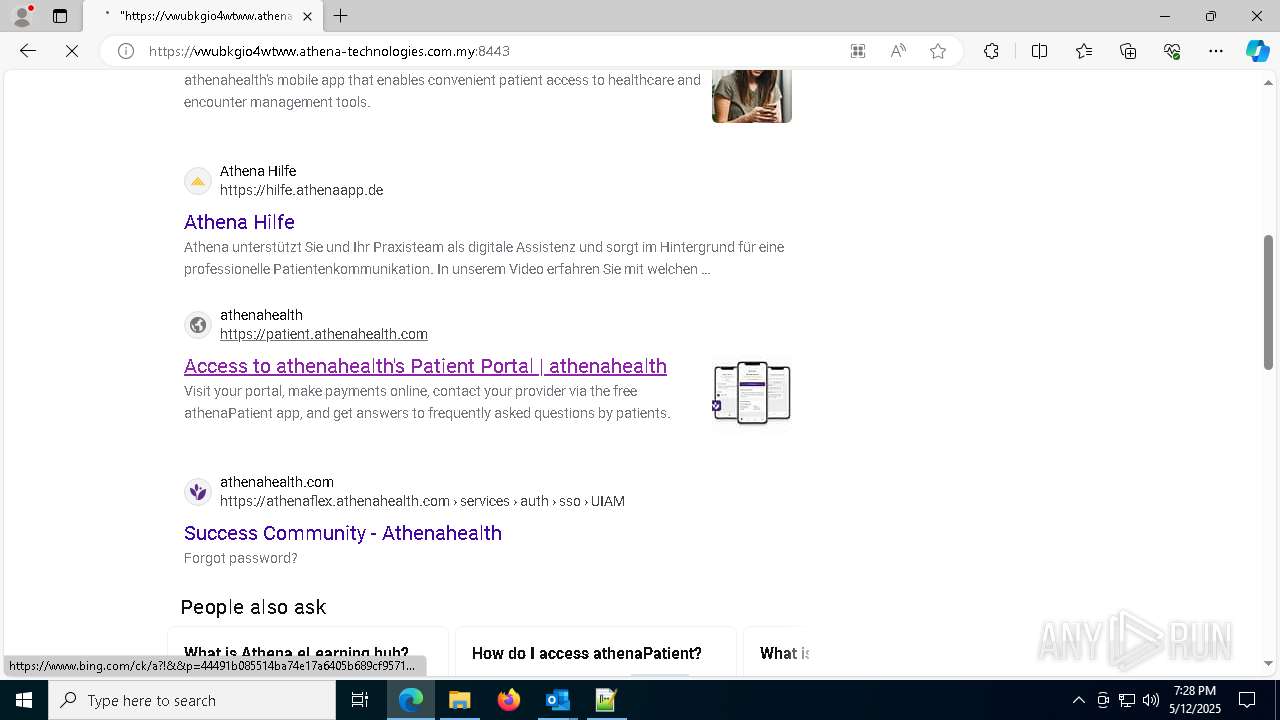The image size is (1280, 720).
Task: Click the scrollbar down arrow
Action: pyautogui.click(x=1269, y=663)
